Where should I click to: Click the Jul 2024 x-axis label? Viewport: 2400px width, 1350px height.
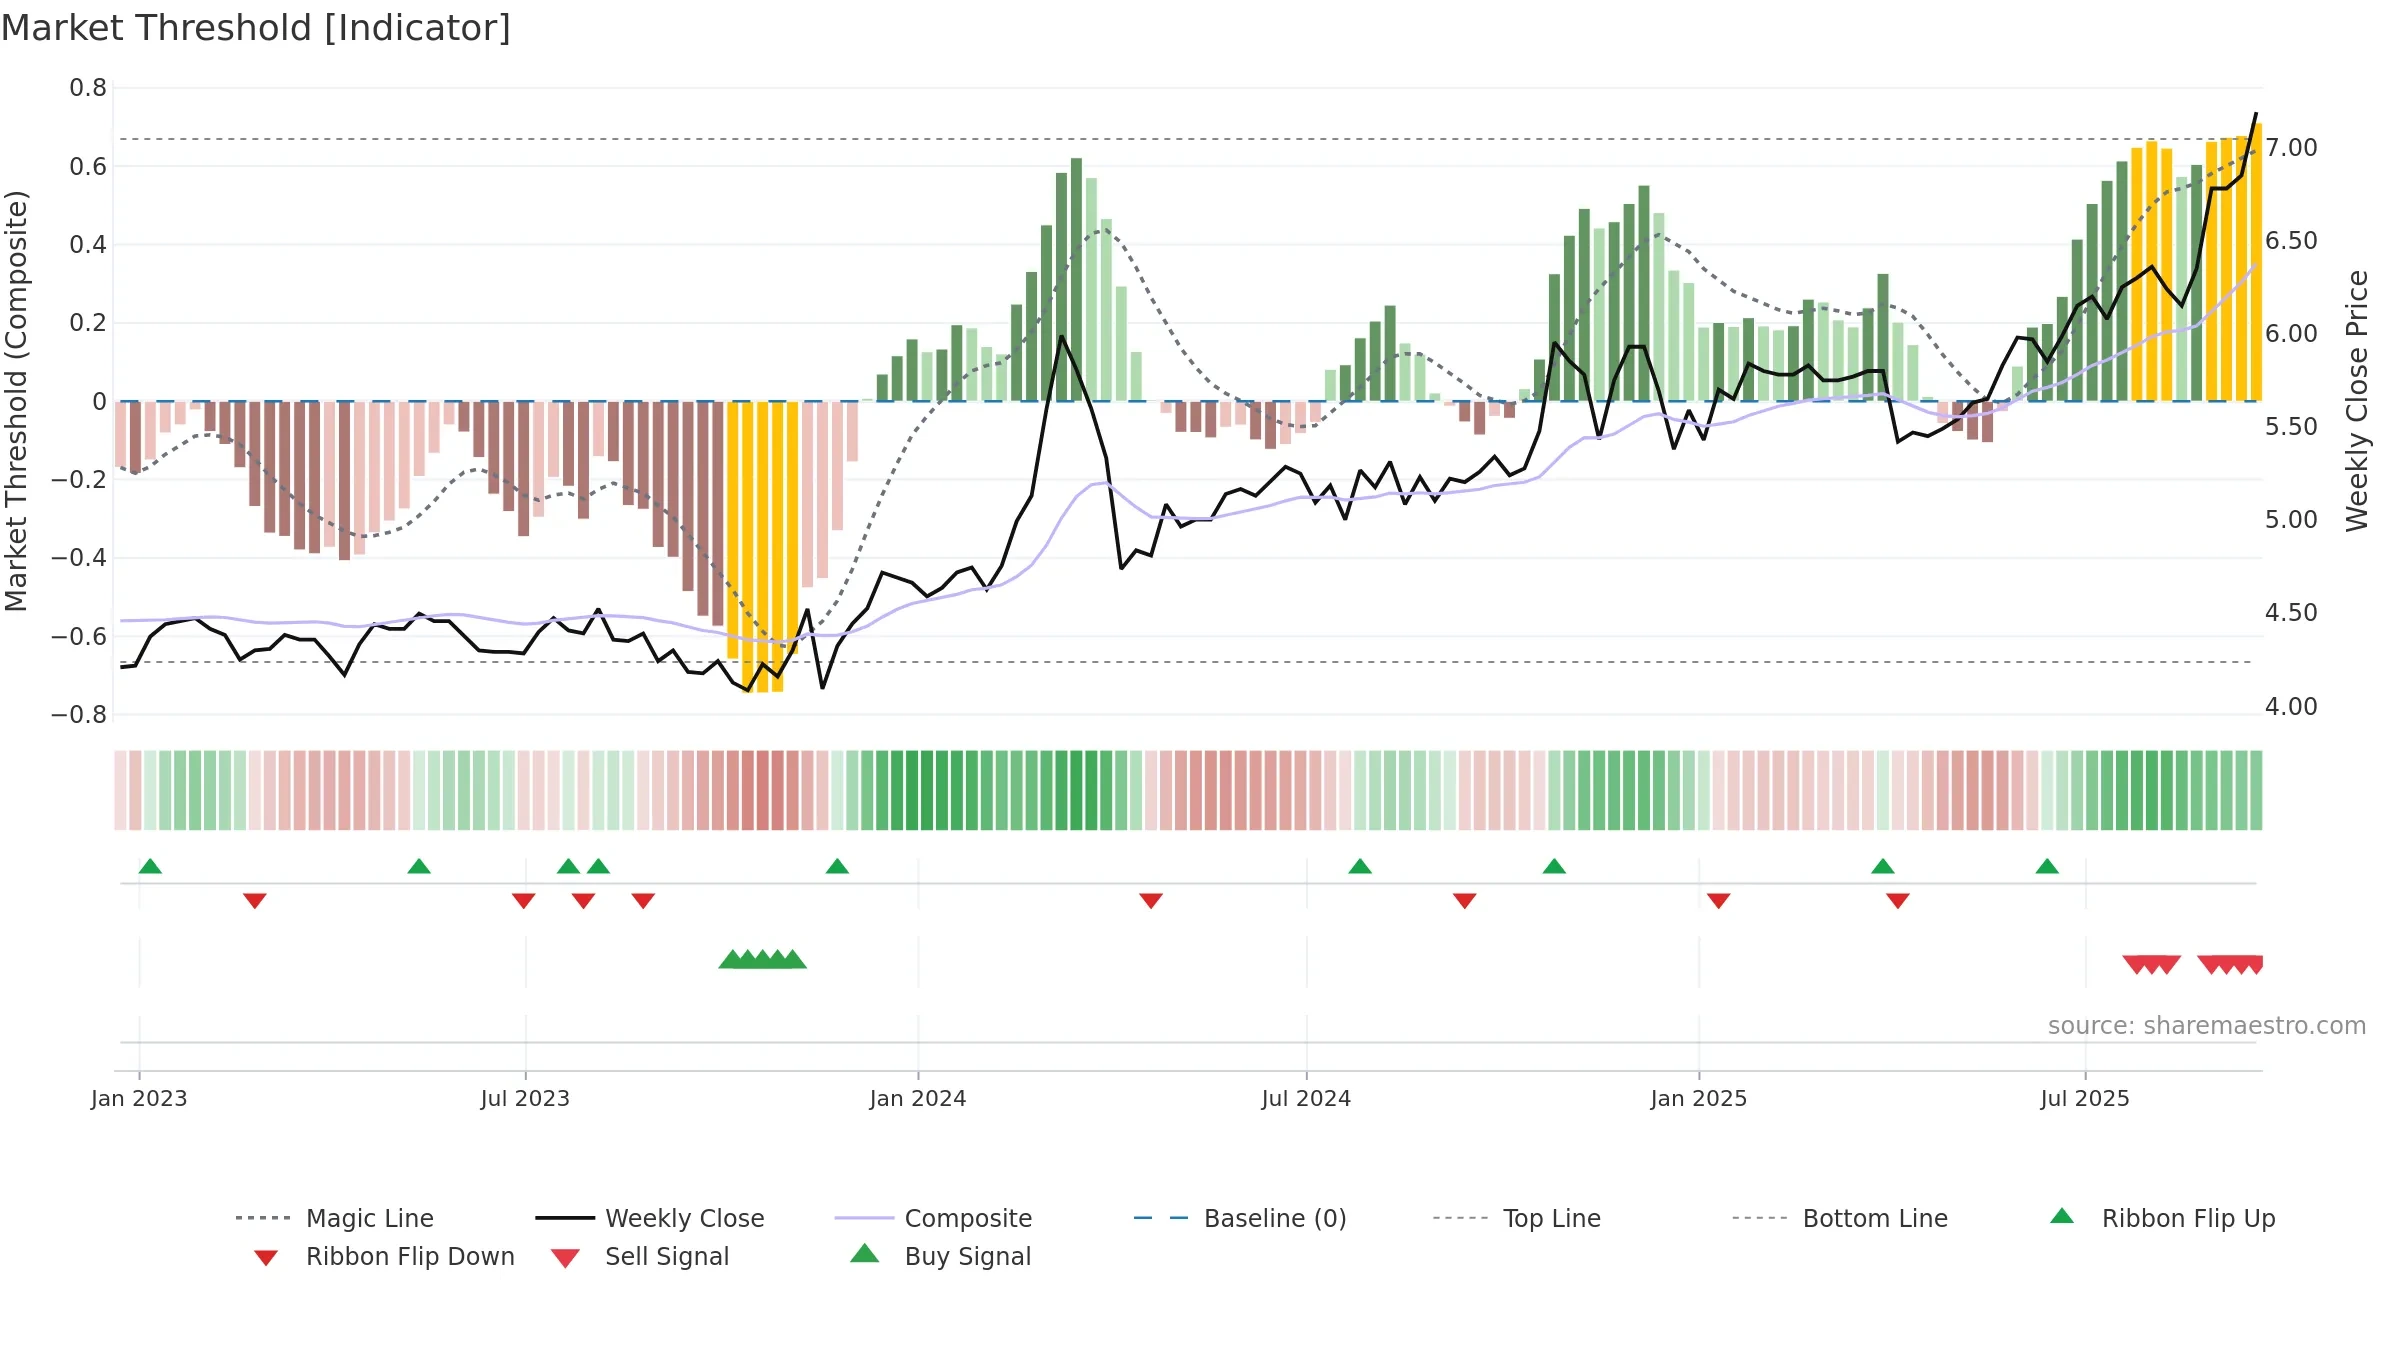pyautogui.click(x=1306, y=1099)
